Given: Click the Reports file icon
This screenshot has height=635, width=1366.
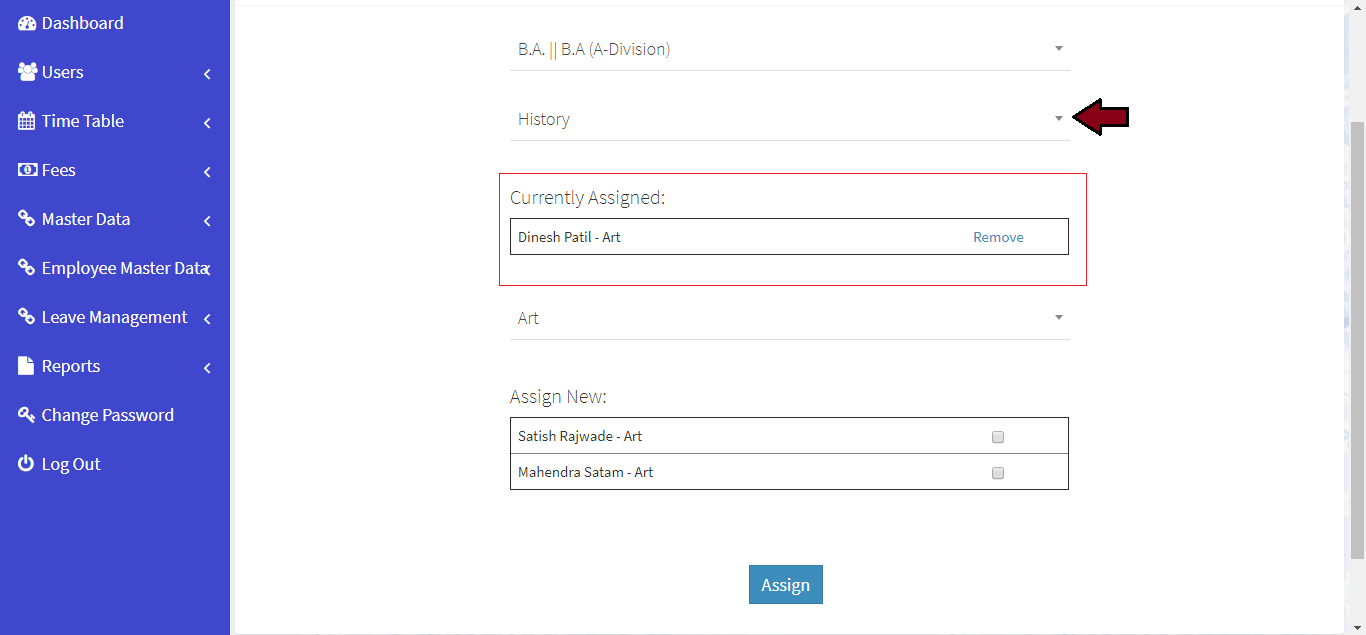Looking at the screenshot, I should [27, 366].
